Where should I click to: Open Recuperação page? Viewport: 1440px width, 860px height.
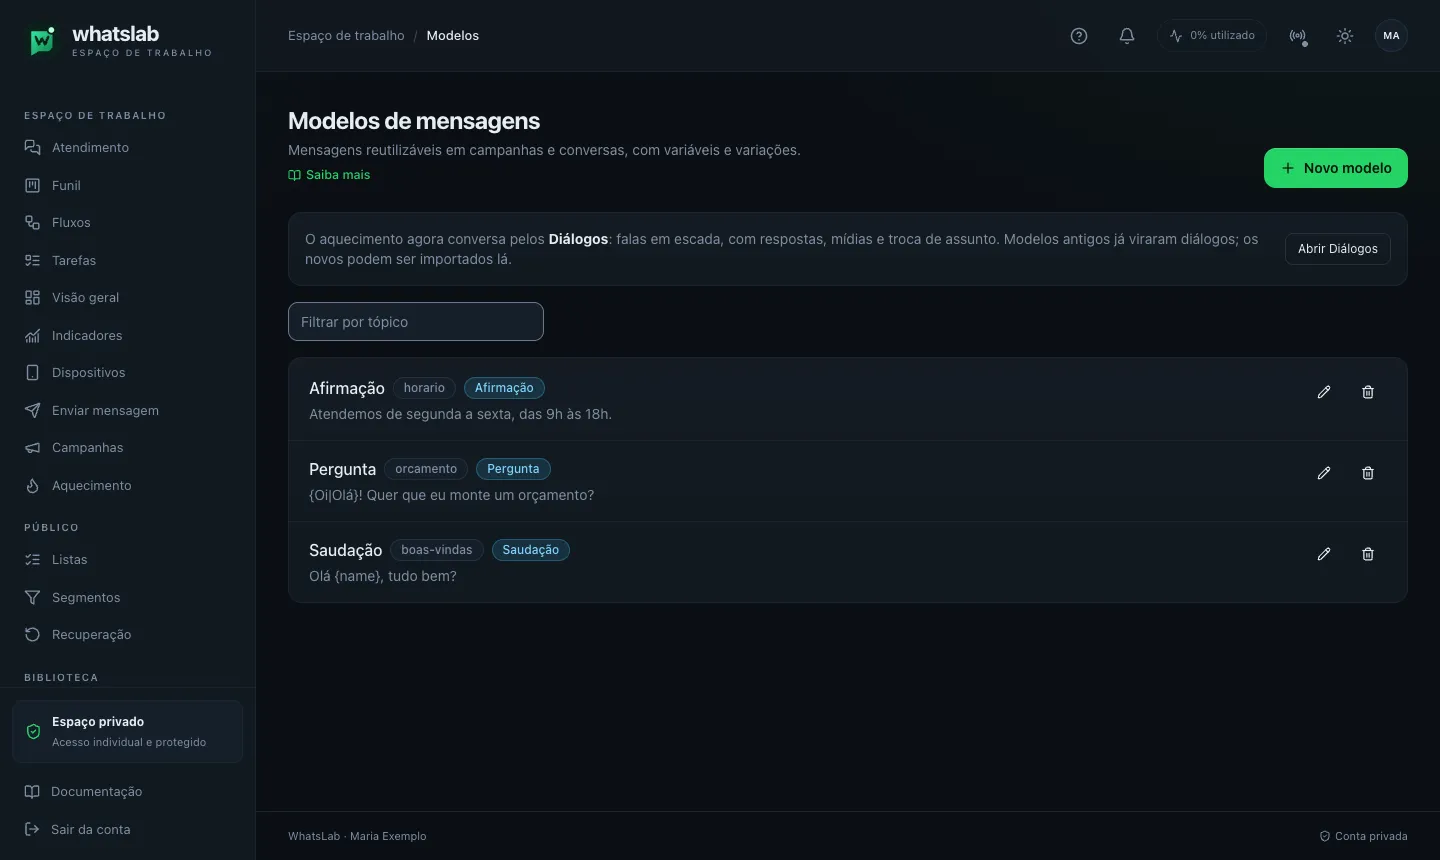128,635
